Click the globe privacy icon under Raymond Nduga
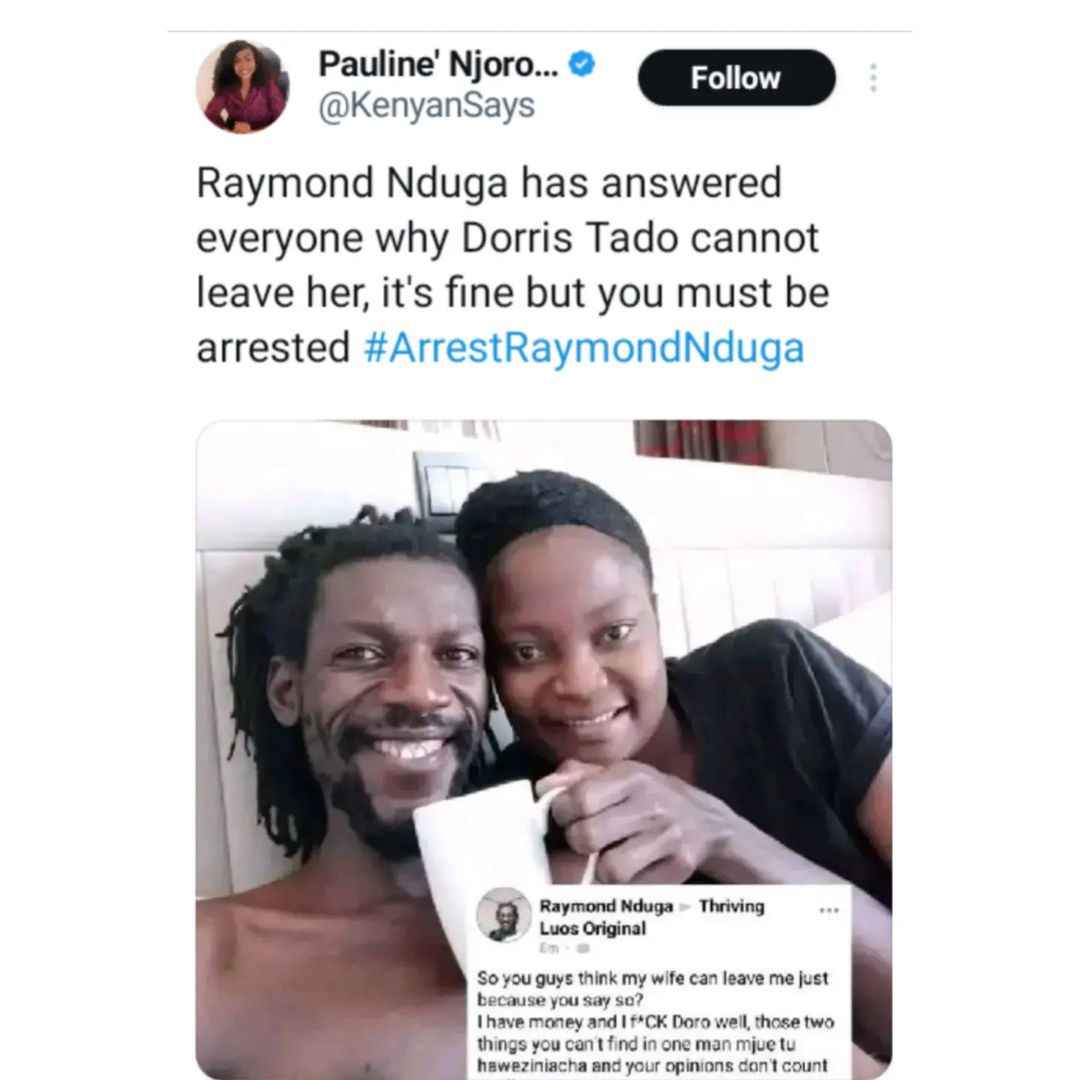The height and width of the screenshot is (1080, 1080). [583, 948]
